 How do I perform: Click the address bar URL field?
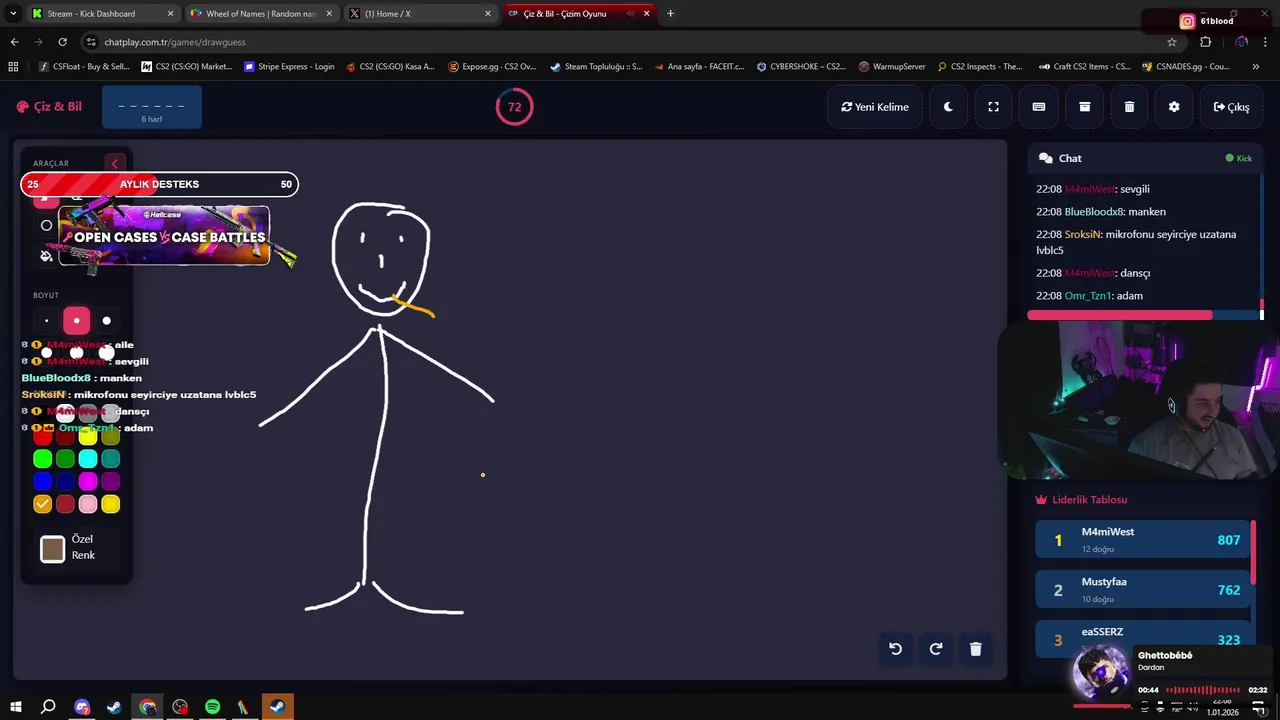click(x=630, y=42)
